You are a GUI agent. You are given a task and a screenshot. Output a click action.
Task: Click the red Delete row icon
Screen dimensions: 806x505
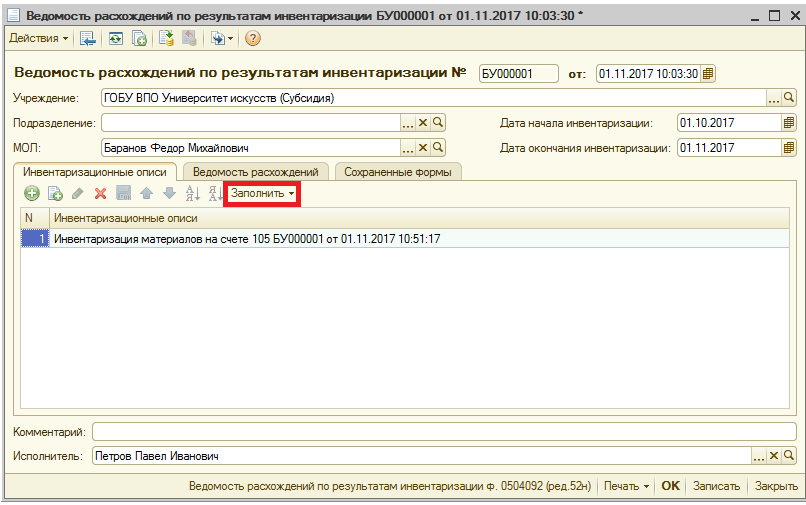[x=100, y=193]
